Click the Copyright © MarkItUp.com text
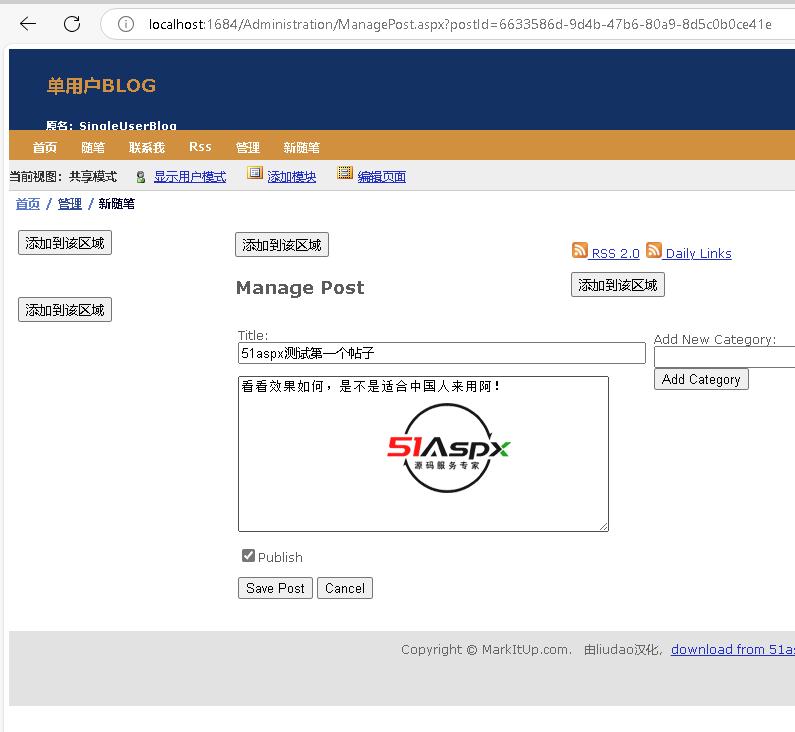 pyautogui.click(x=486, y=649)
